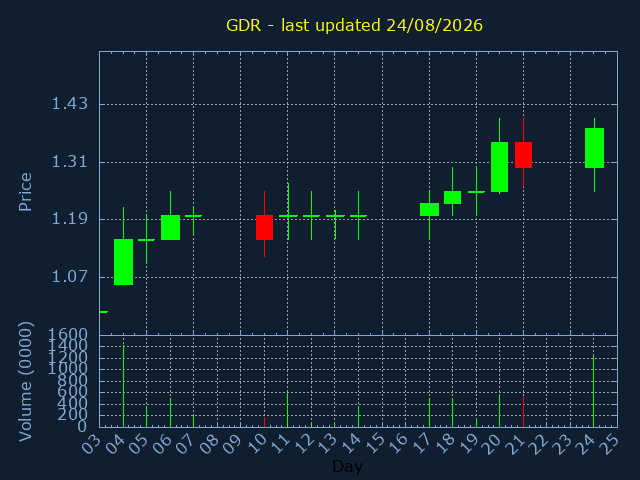
Task: Click the tallest volume bar on day 04
Action: tap(123, 386)
